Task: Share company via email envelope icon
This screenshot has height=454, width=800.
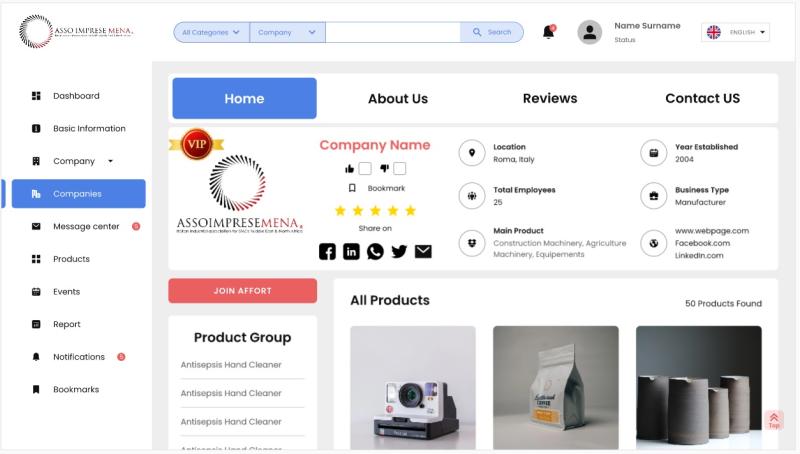Action: [x=423, y=251]
